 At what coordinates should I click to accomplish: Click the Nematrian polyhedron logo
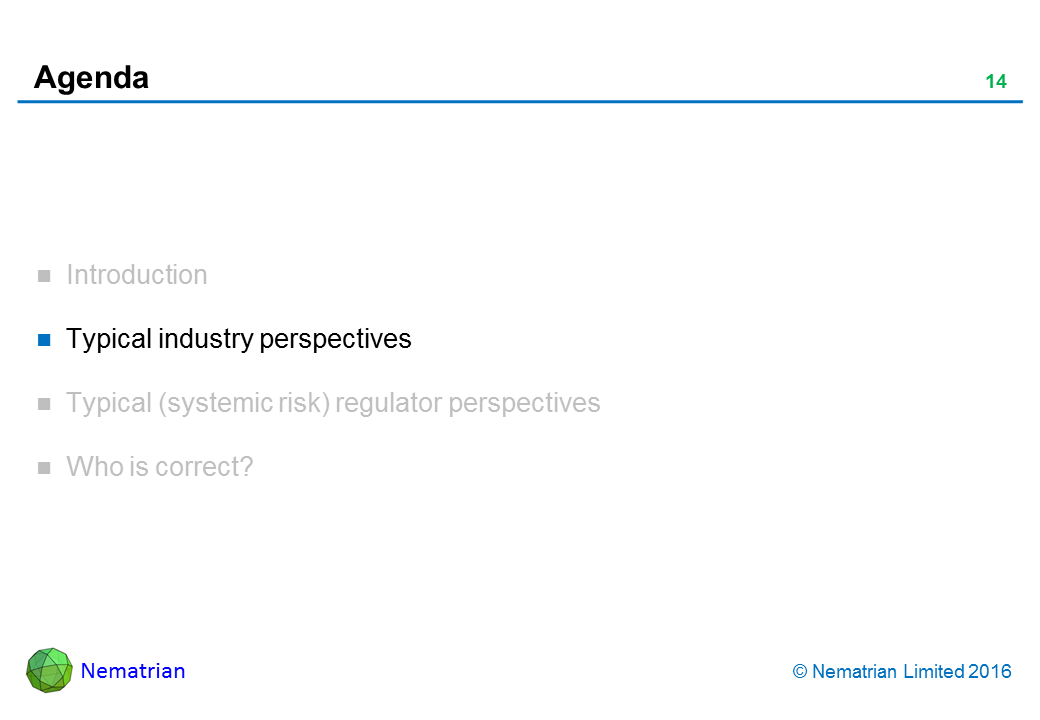click(x=49, y=670)
